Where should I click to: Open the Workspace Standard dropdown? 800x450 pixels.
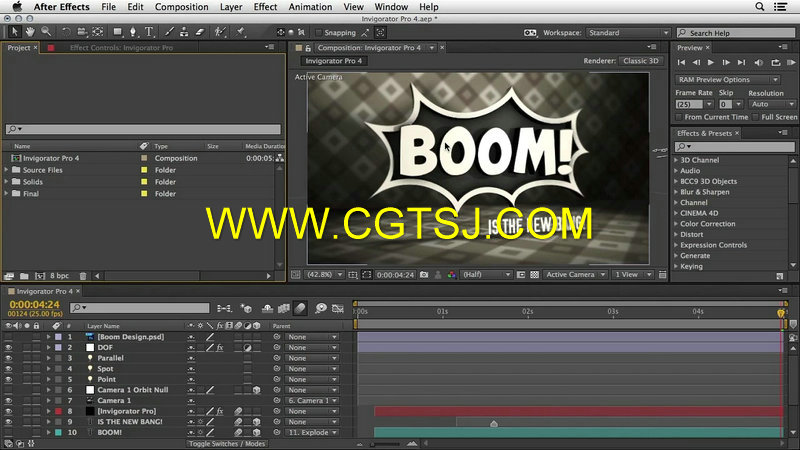pyautogui.click(x=628, y=33)
